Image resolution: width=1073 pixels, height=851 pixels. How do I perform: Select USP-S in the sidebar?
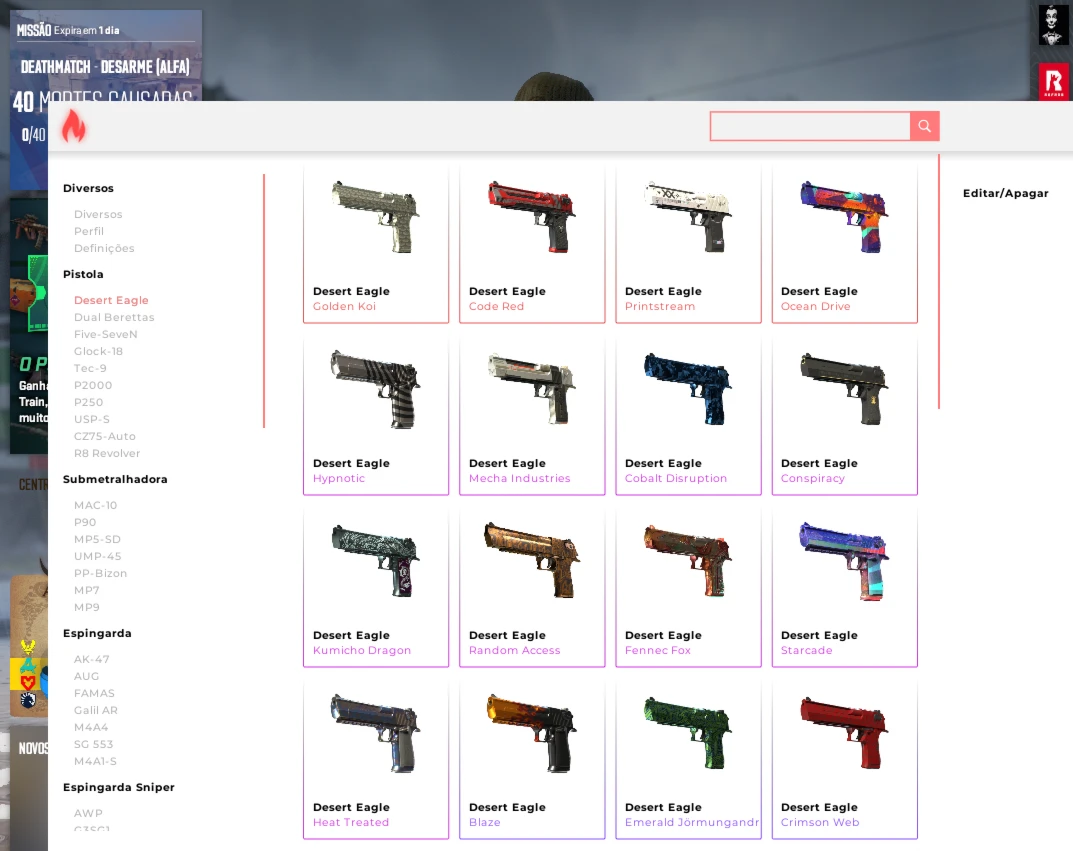point(92,419)
